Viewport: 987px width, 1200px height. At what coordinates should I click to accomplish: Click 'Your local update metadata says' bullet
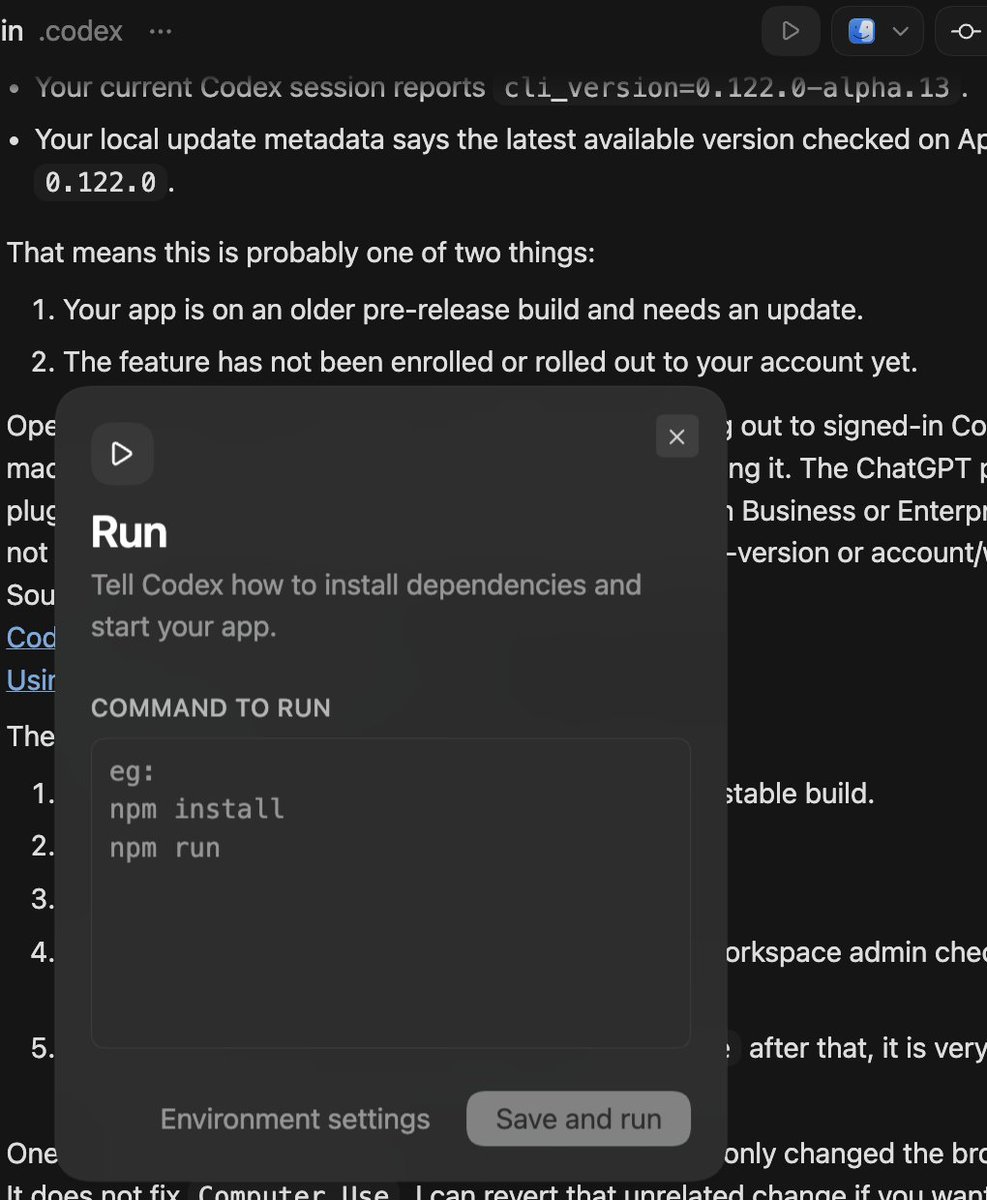pyautogui.click(x=510, y=160)
